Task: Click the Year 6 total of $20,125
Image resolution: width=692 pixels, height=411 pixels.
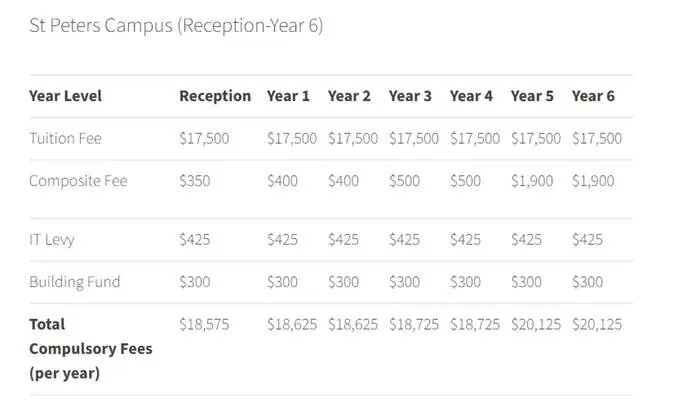Action: (597, 324)
